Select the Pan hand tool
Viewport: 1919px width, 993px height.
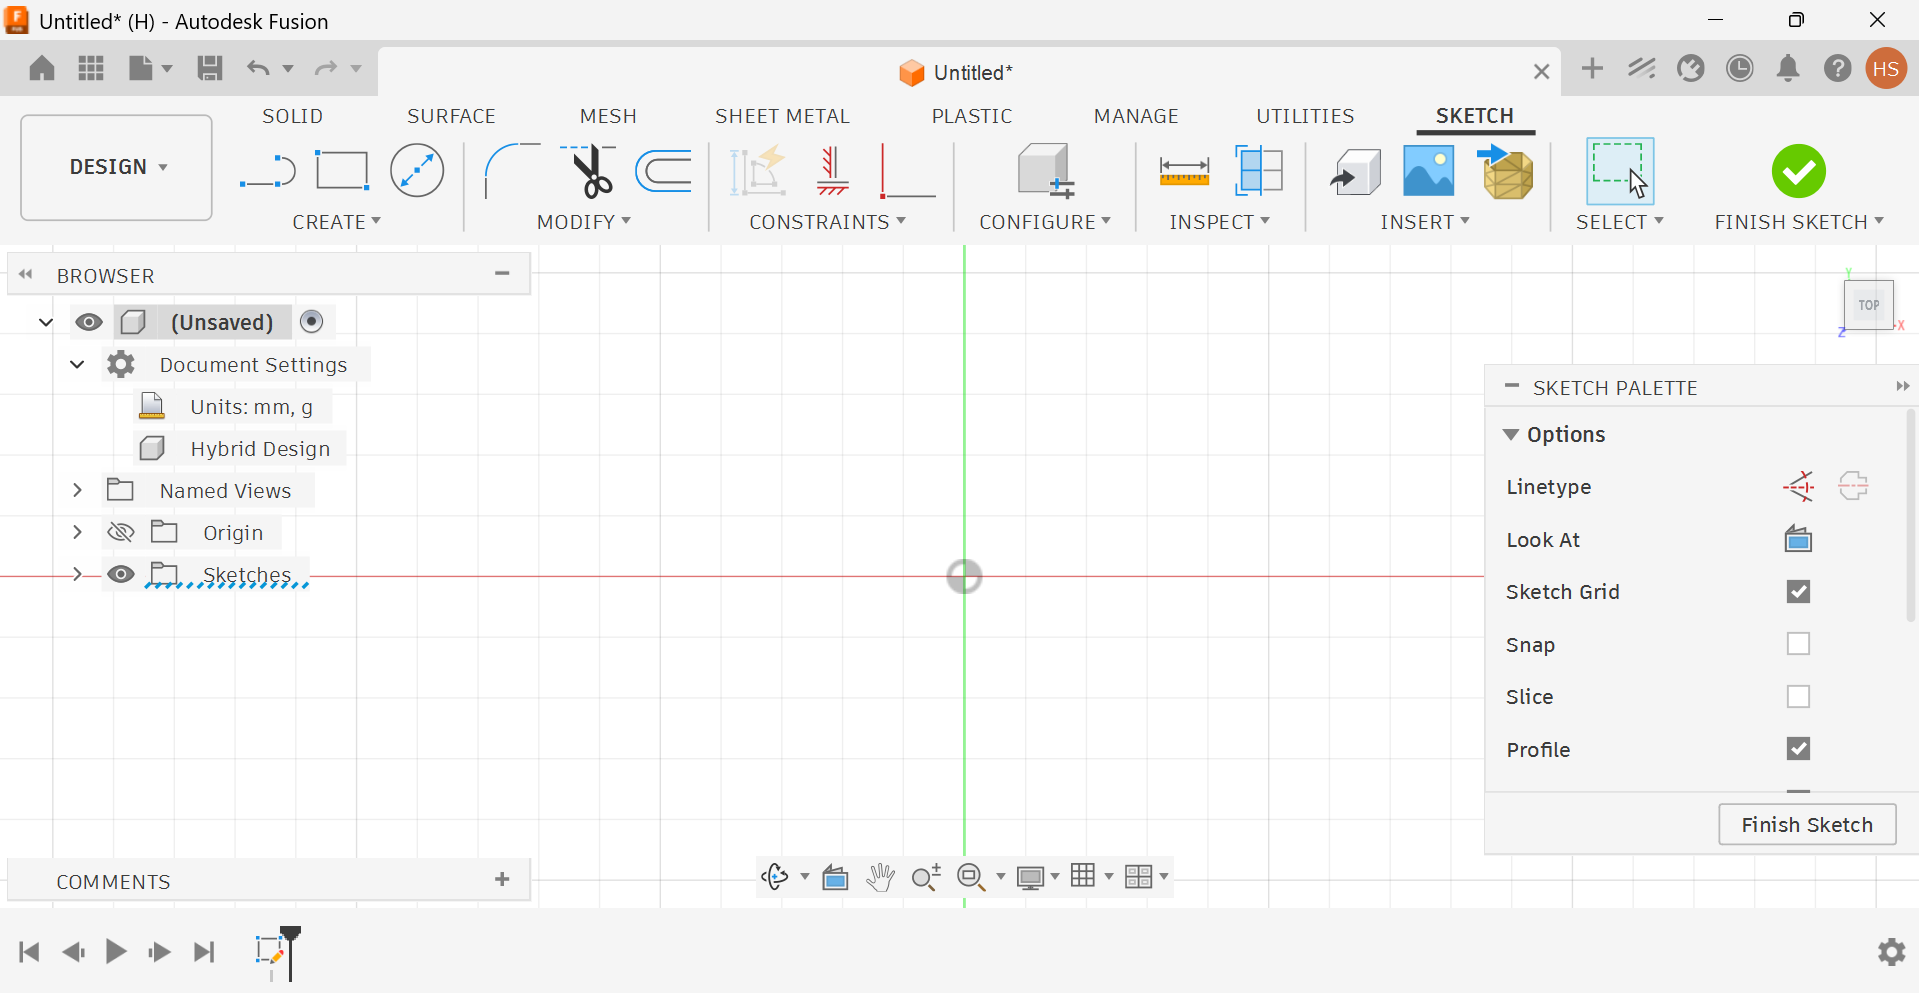(x=880, y=877)
